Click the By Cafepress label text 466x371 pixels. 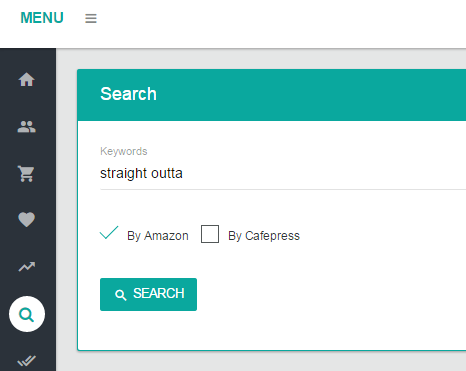[x=264, y=236]
